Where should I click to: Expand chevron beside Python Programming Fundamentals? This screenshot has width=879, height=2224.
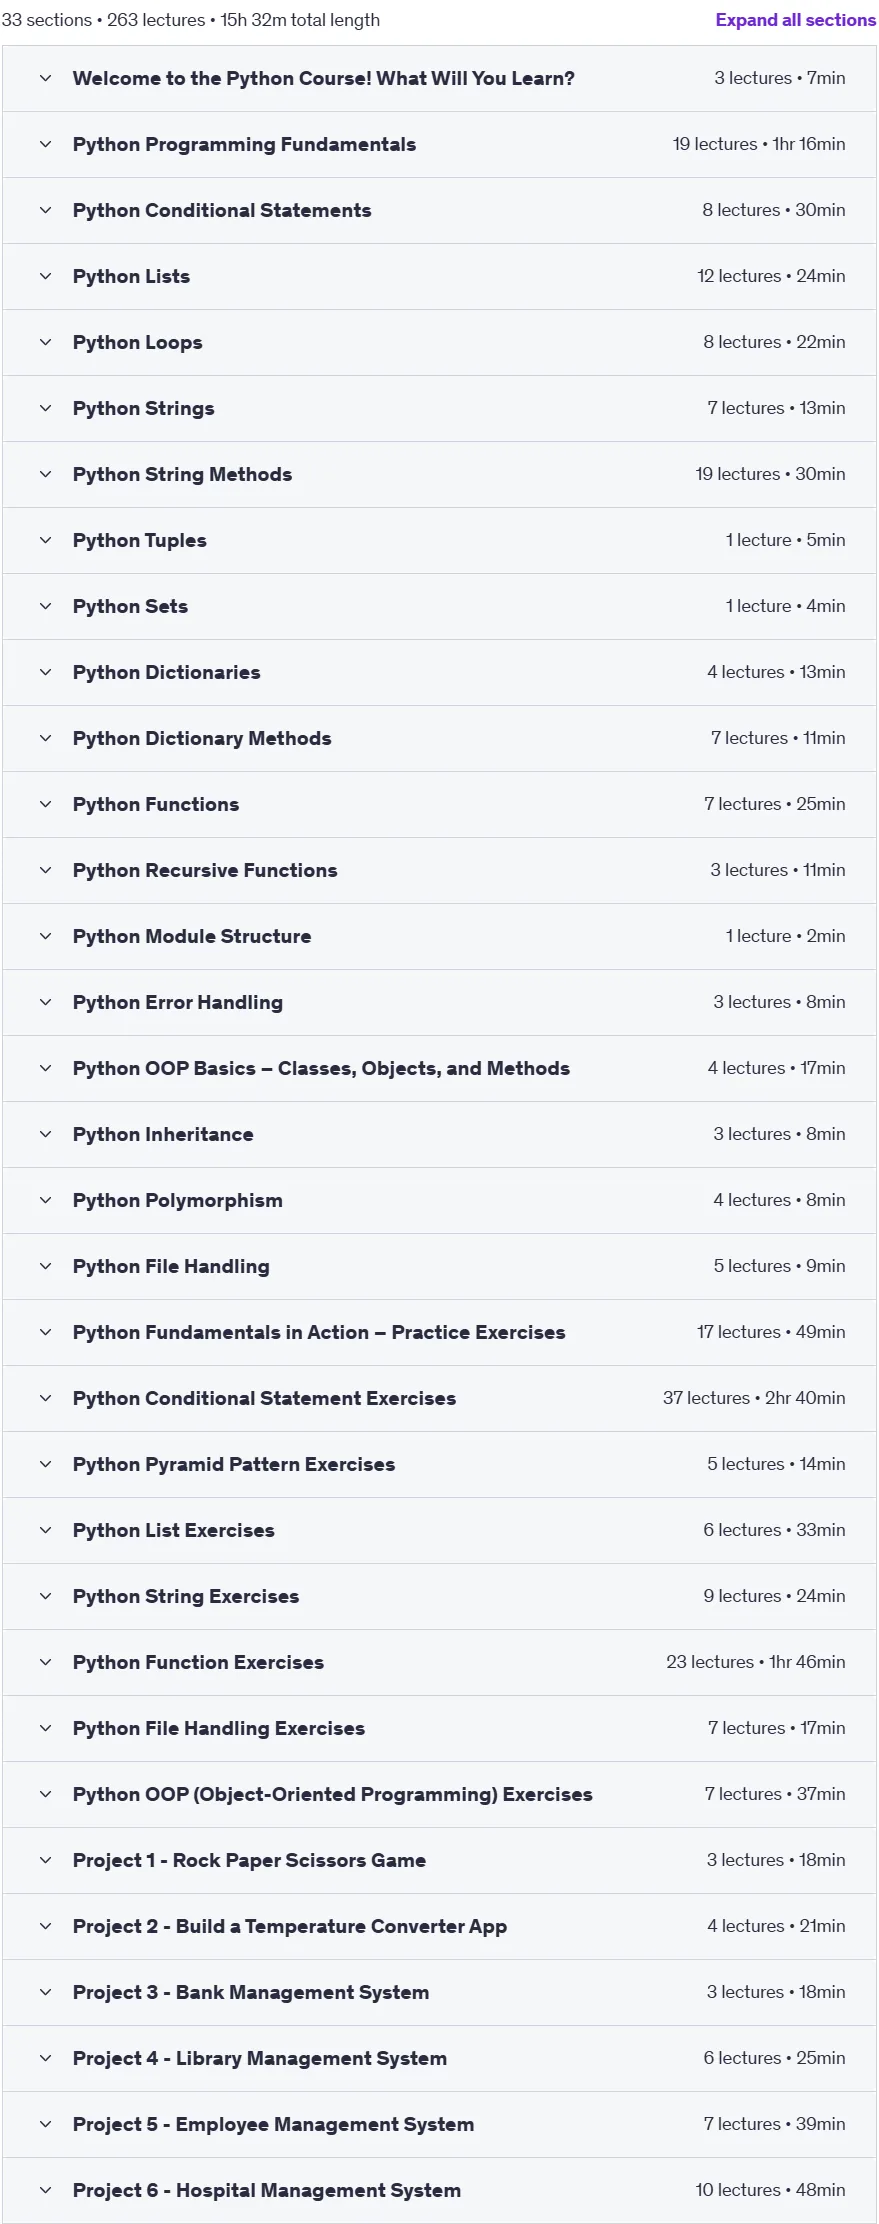pos(45,144)
